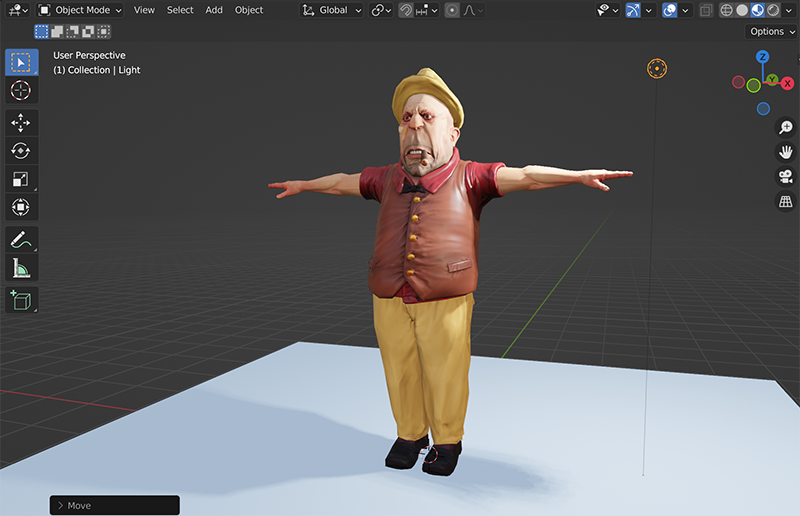Choose the Rotate tool
Image resolution: width=800 pixels, height=516 pixels.
[21, 151]
